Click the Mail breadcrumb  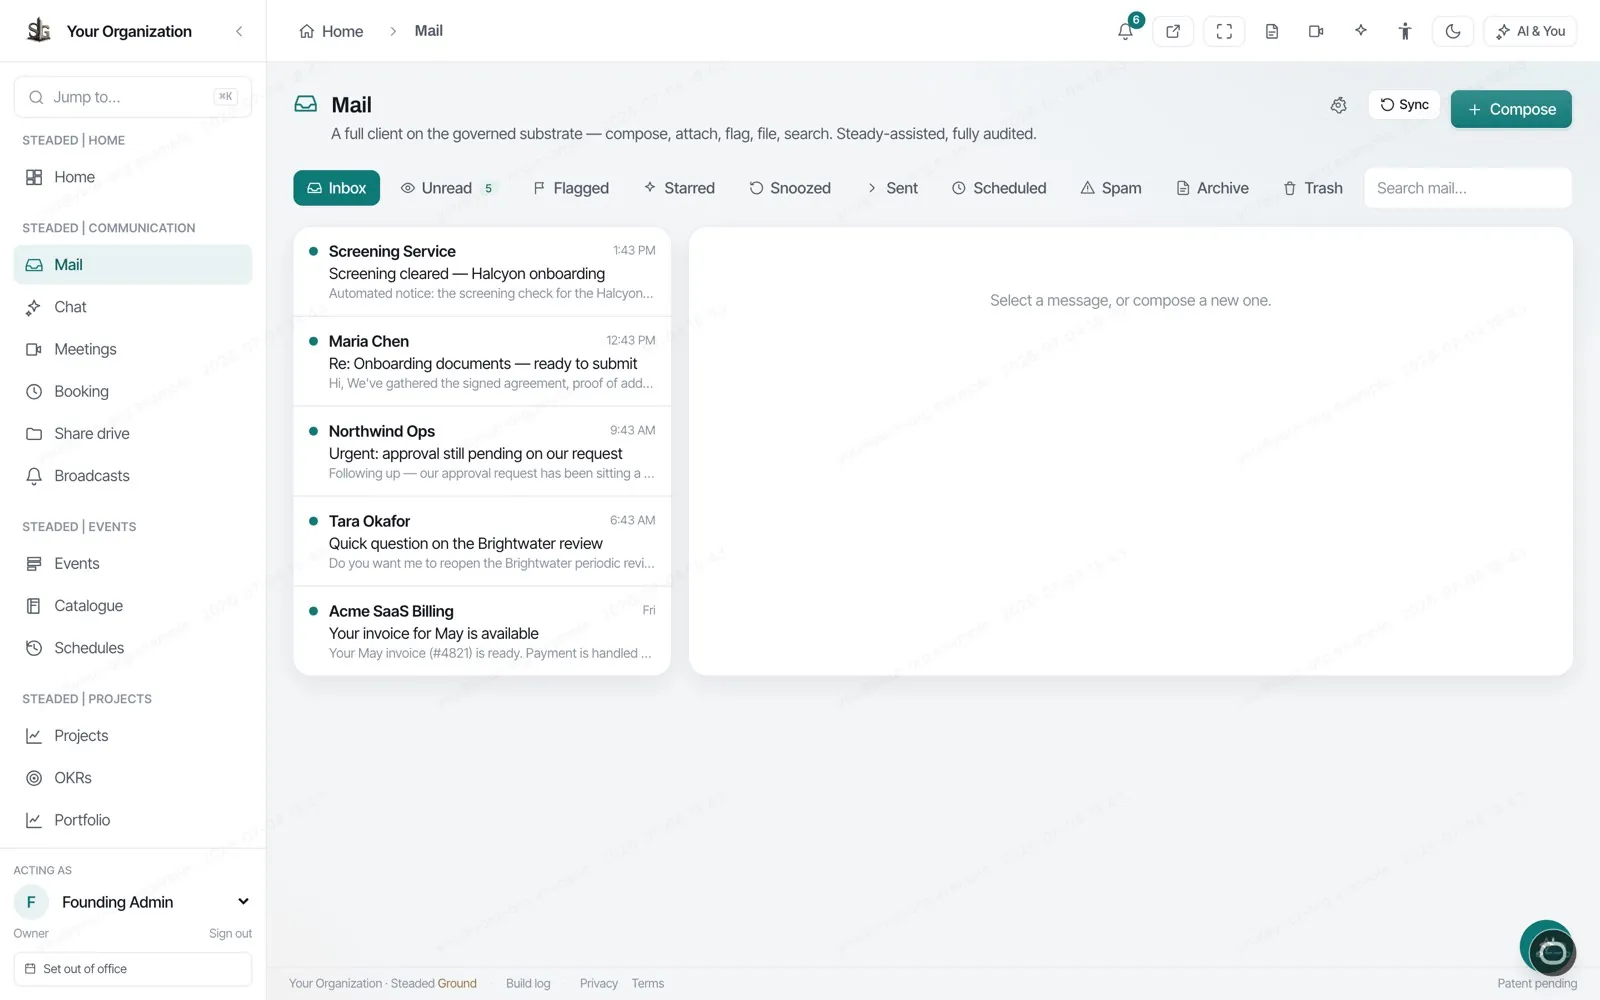[x=429, y=31]
